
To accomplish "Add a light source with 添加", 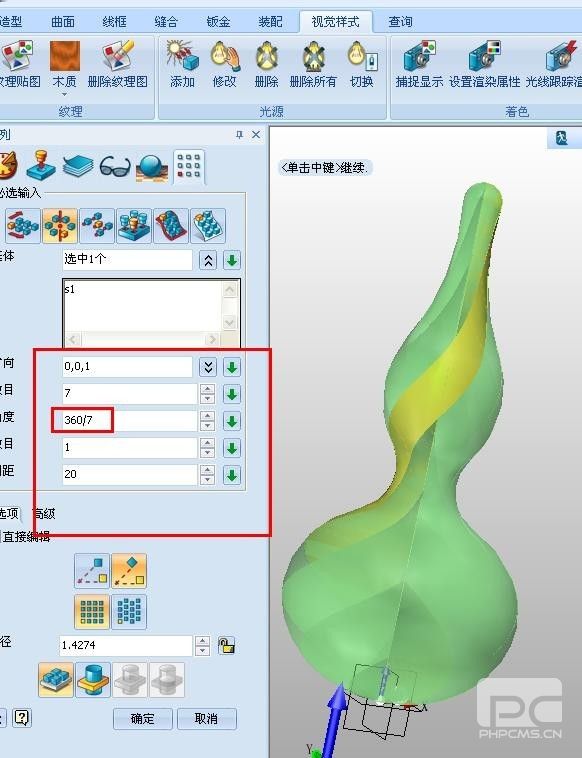I will [182, 65].
